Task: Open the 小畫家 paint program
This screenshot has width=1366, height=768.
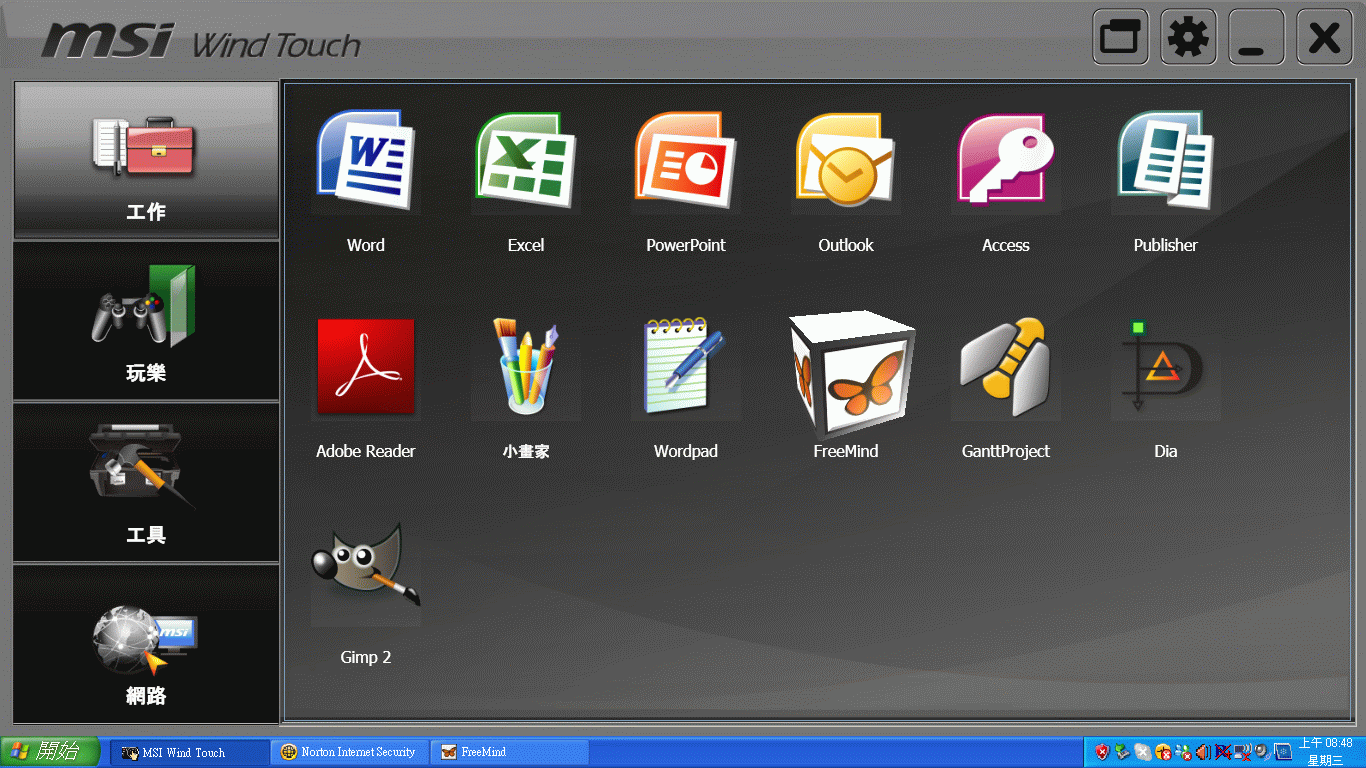Action: pos(526,367)
